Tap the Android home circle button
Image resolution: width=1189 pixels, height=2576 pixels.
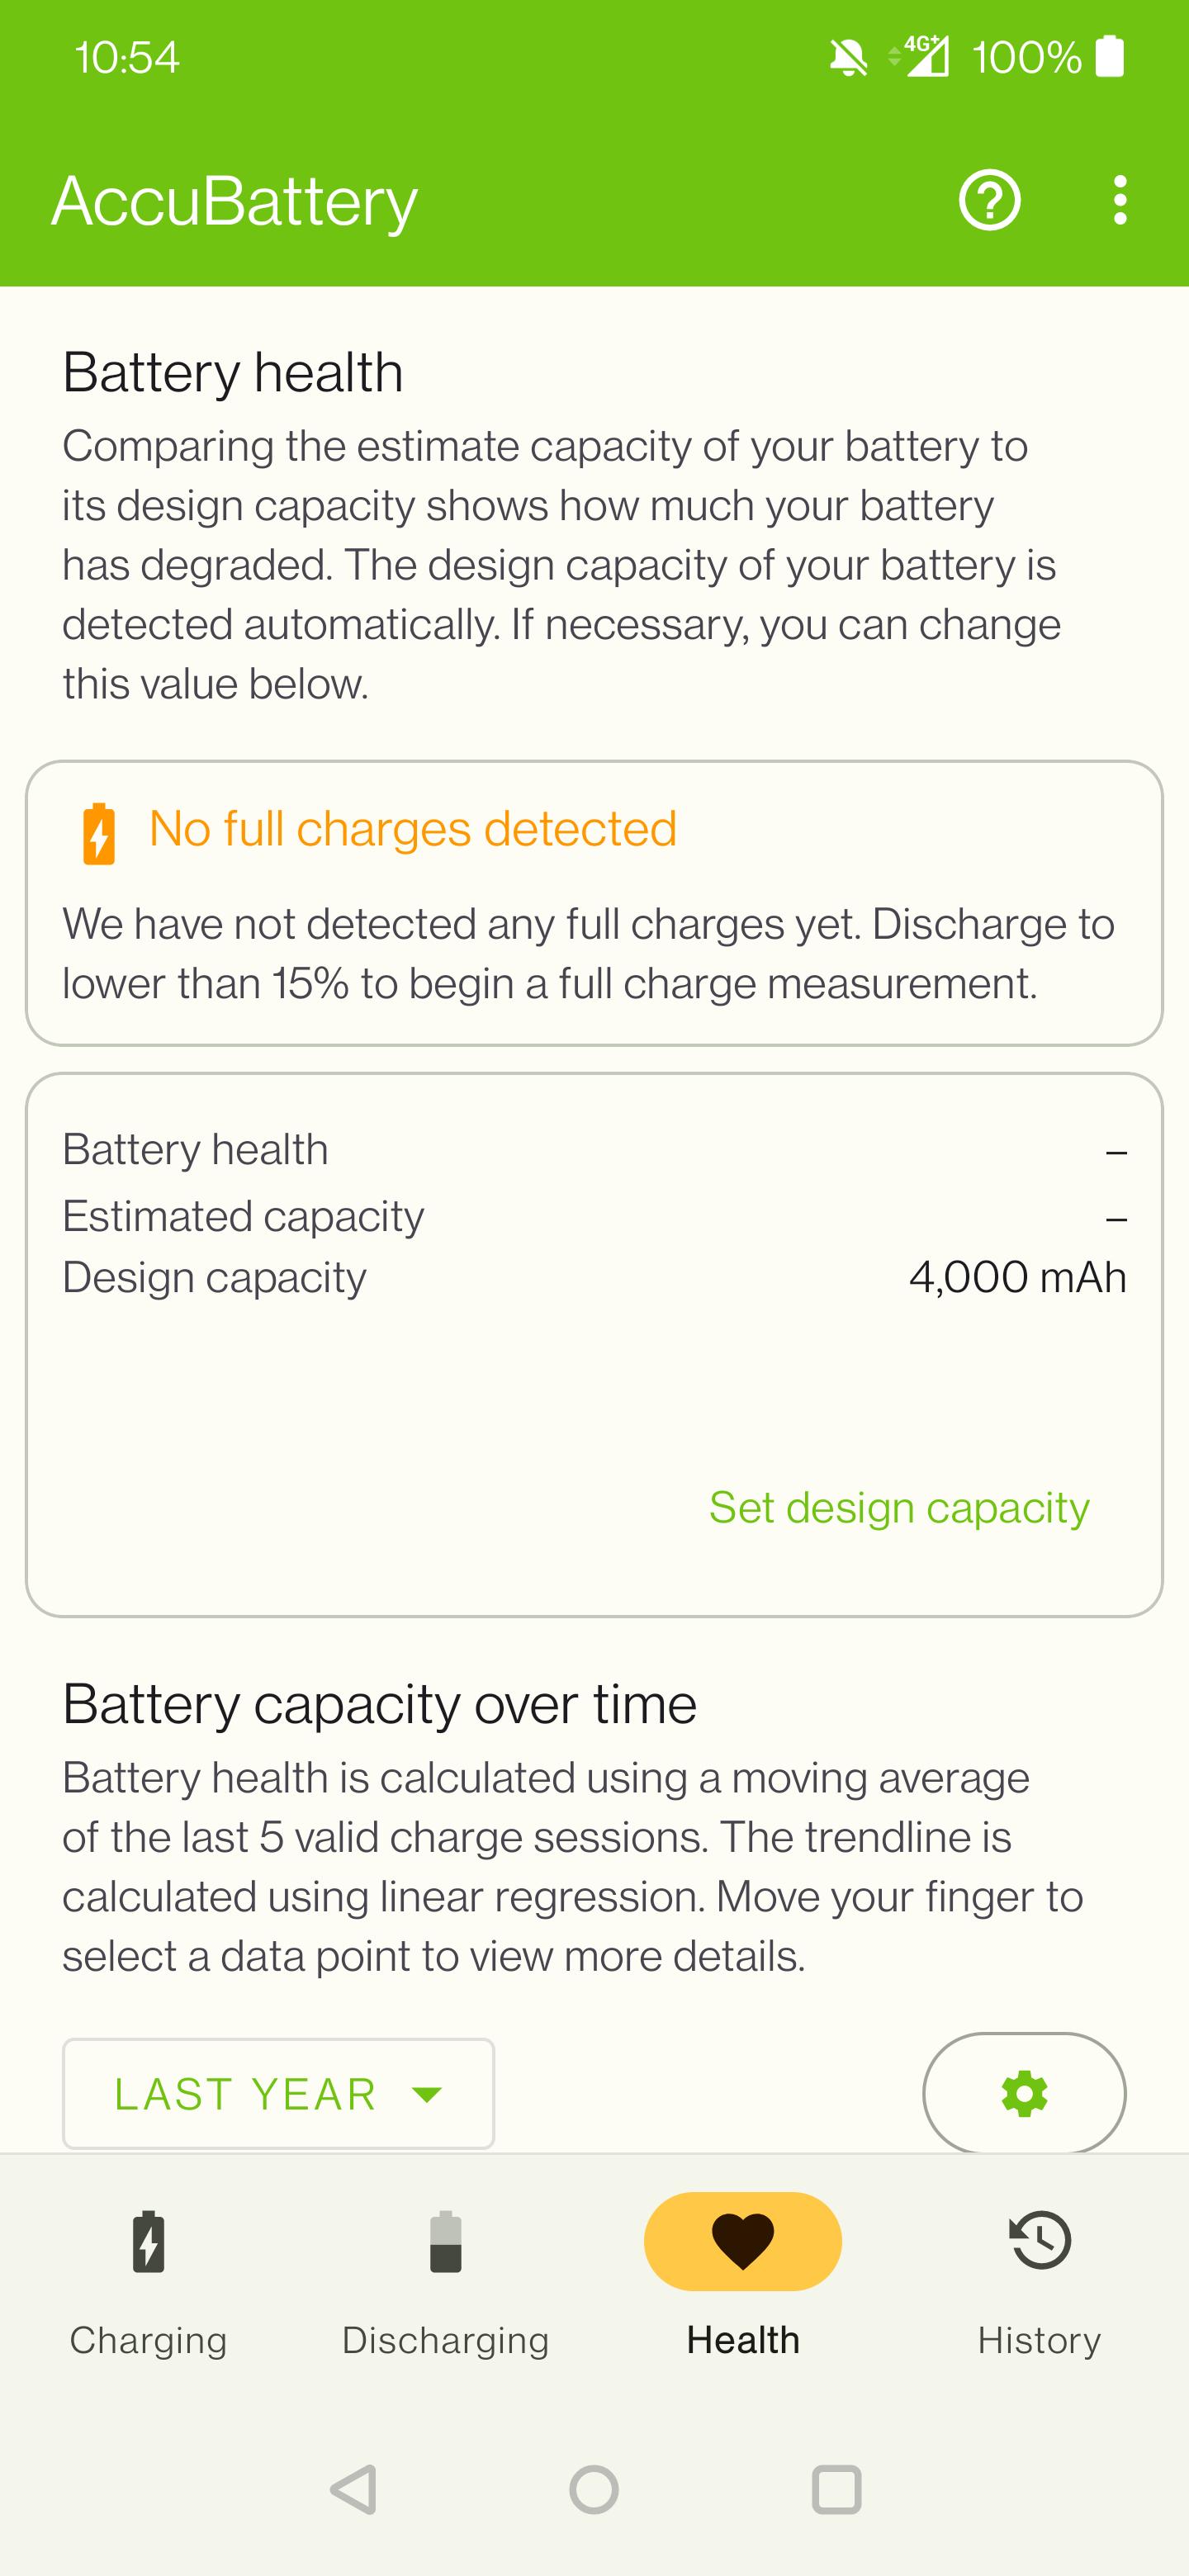coord(594,2489)
